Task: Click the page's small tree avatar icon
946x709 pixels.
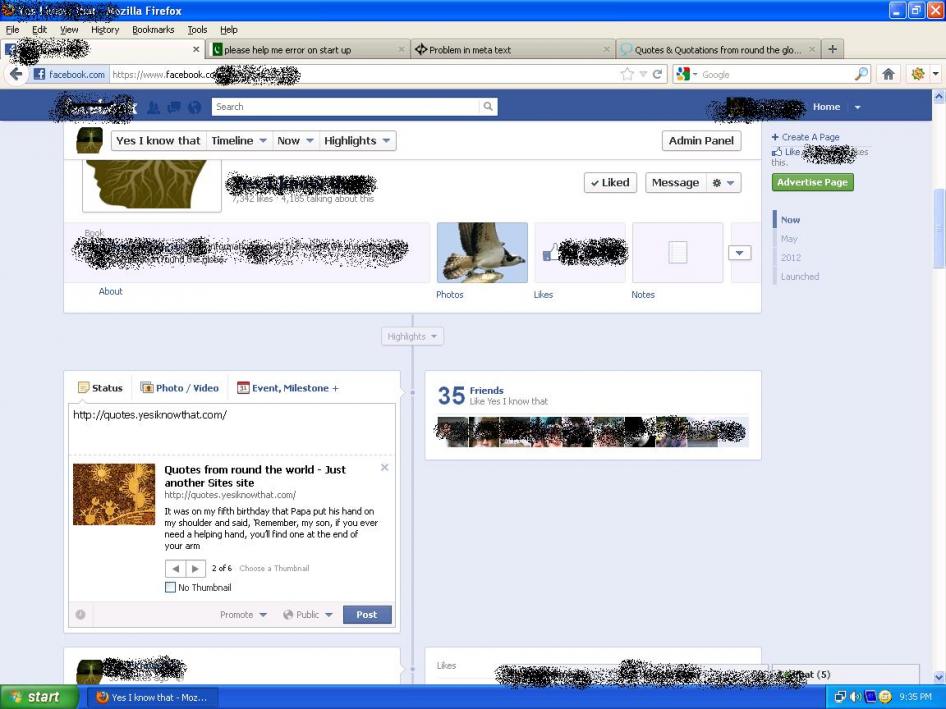Action: [x=89, y=140]
